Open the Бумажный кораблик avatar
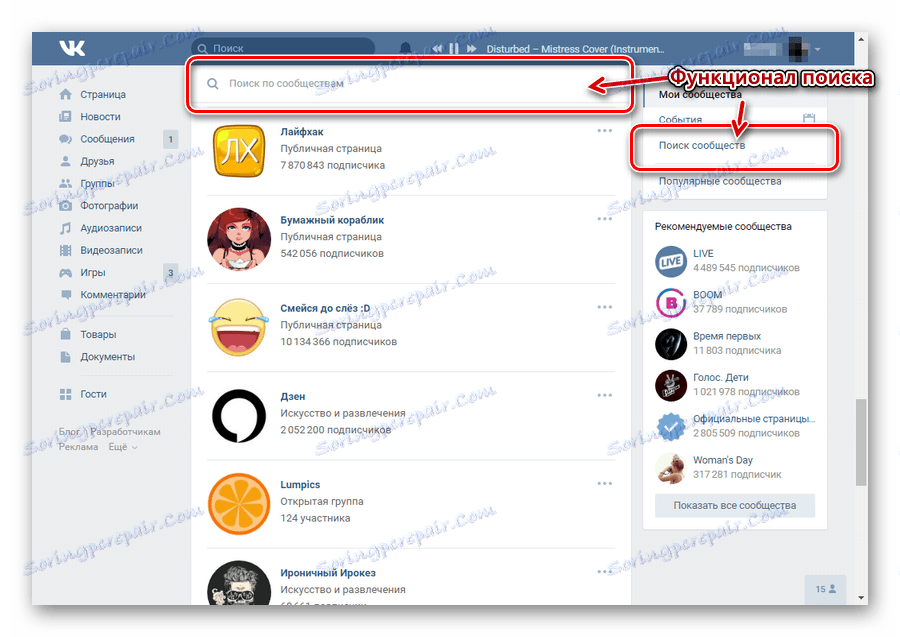 (x=239, y=239)
